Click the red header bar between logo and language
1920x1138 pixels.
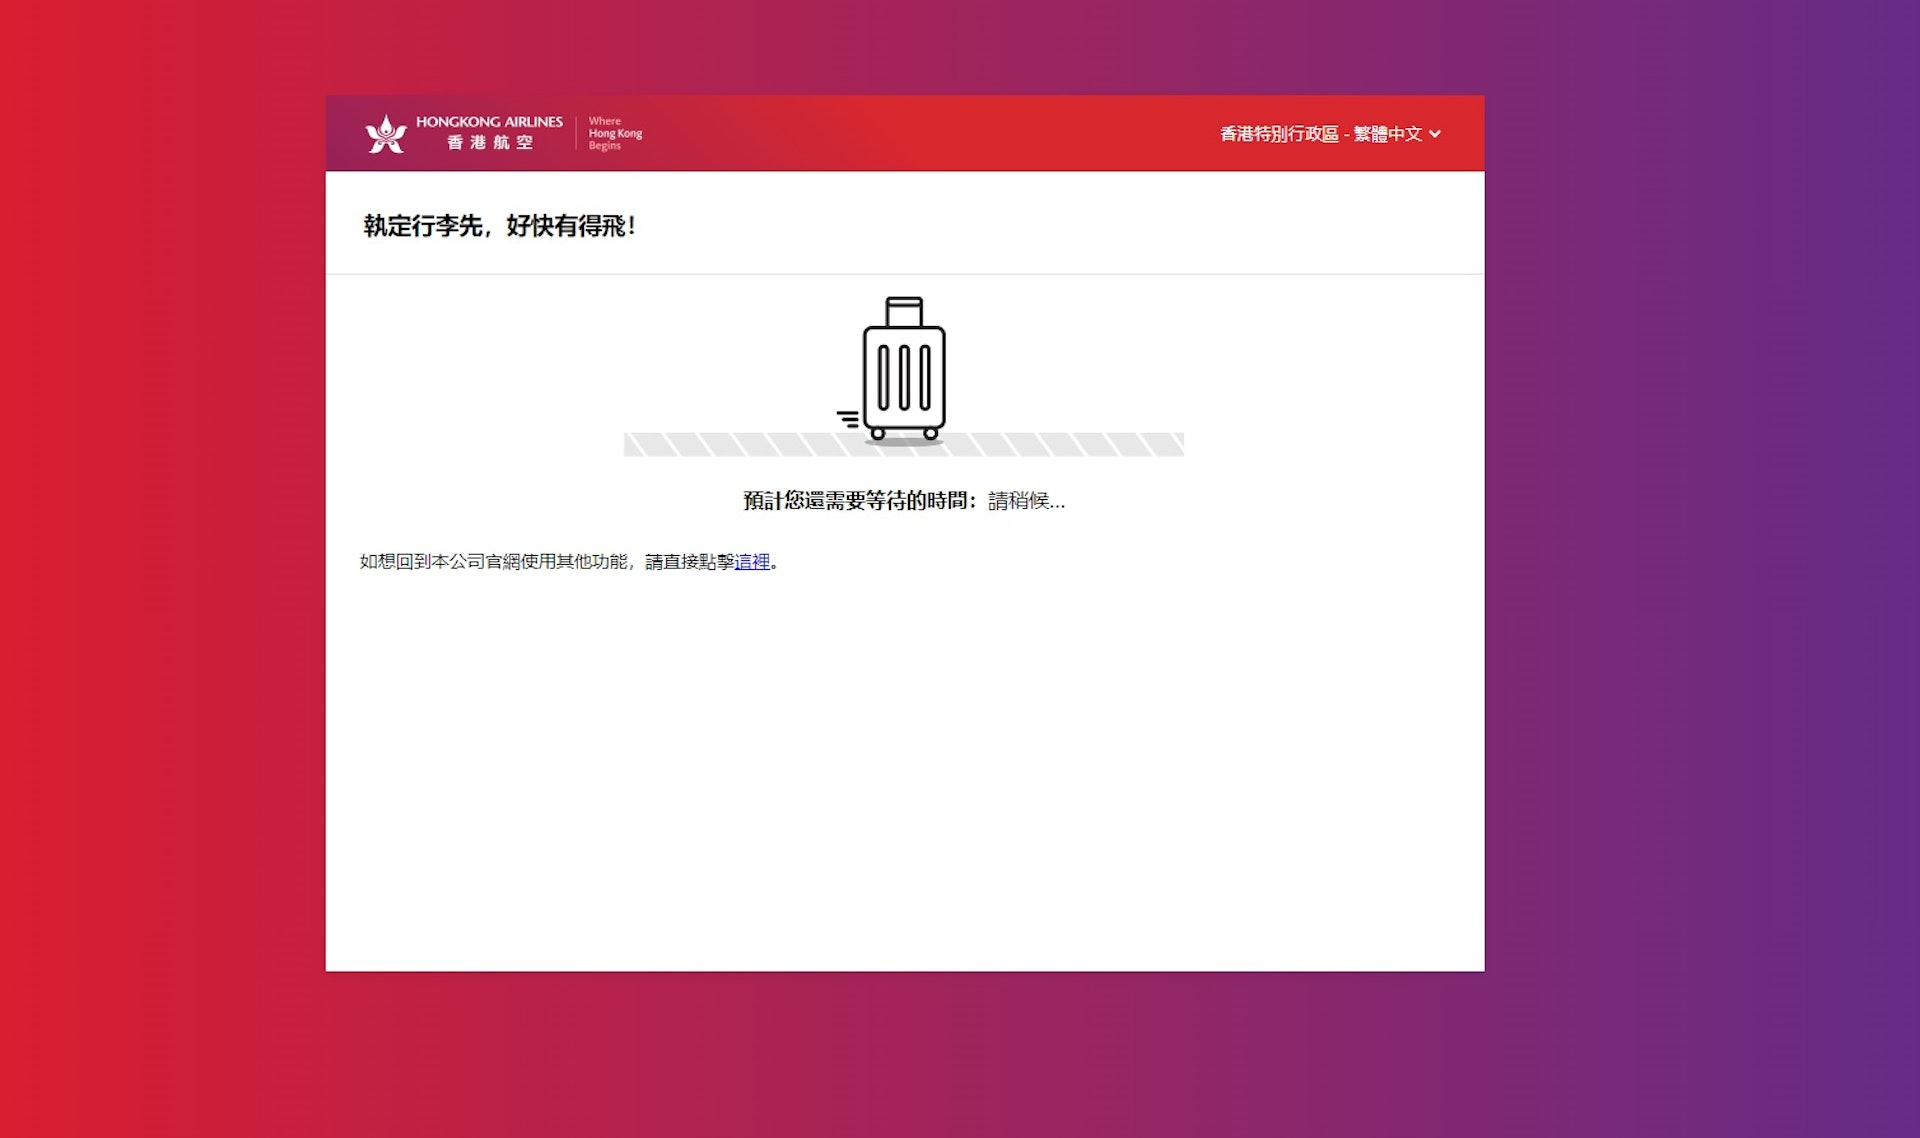930,134
